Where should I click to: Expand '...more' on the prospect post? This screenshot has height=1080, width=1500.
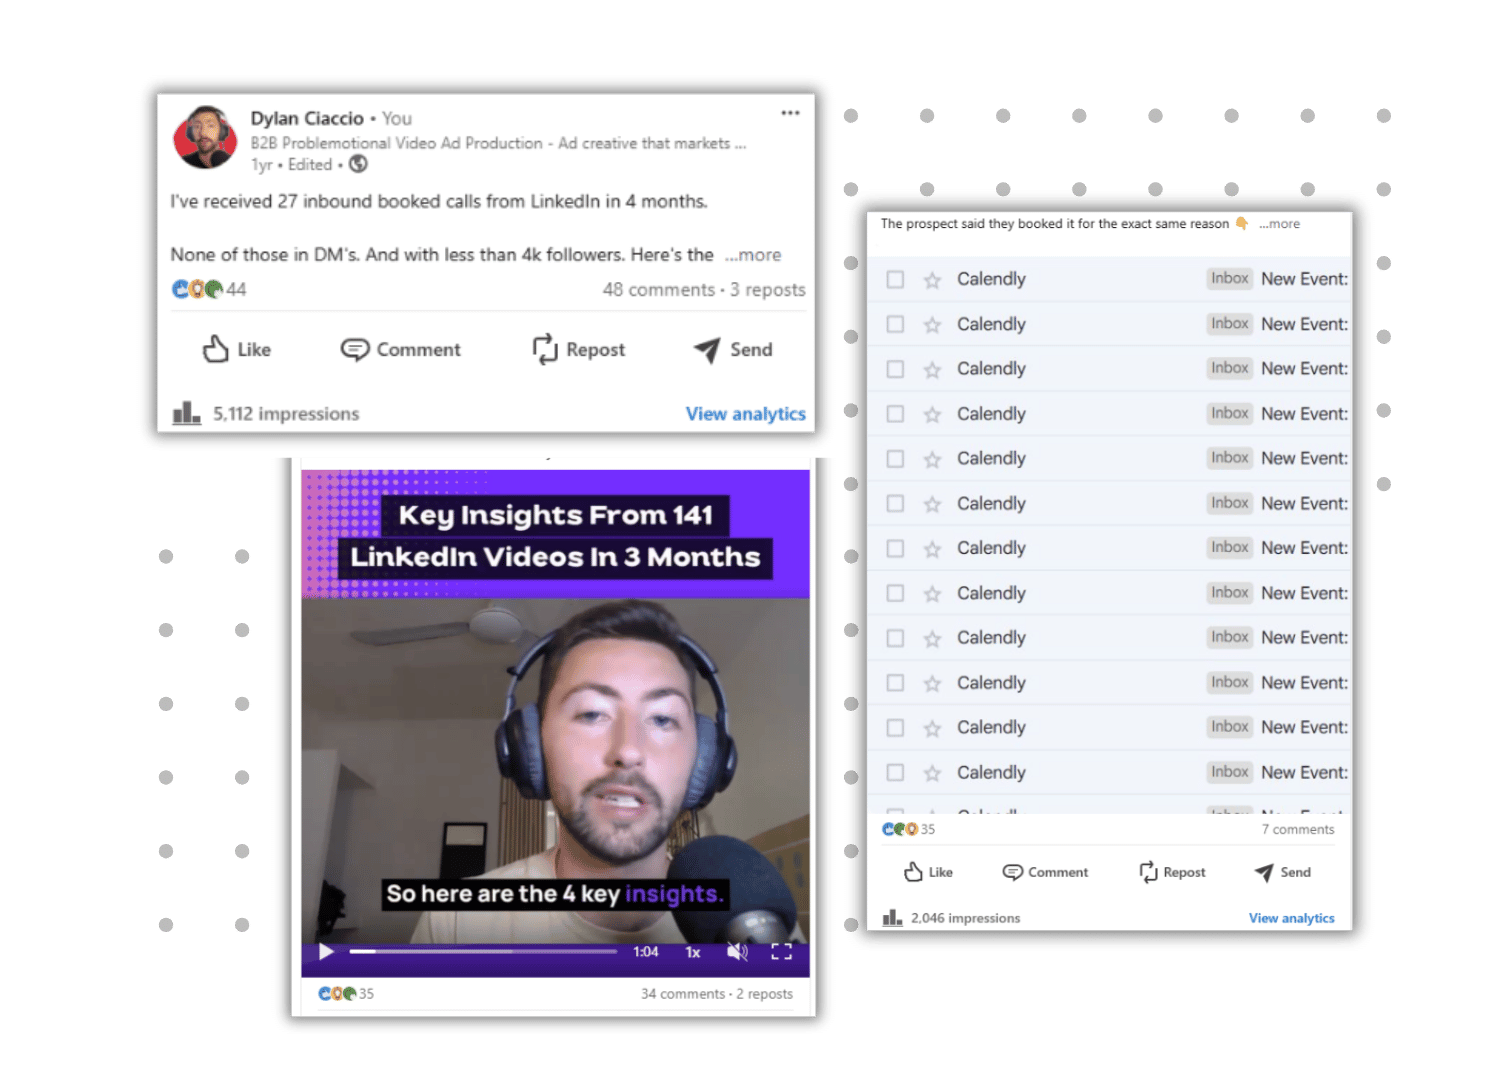click(x=1279, y=224)
